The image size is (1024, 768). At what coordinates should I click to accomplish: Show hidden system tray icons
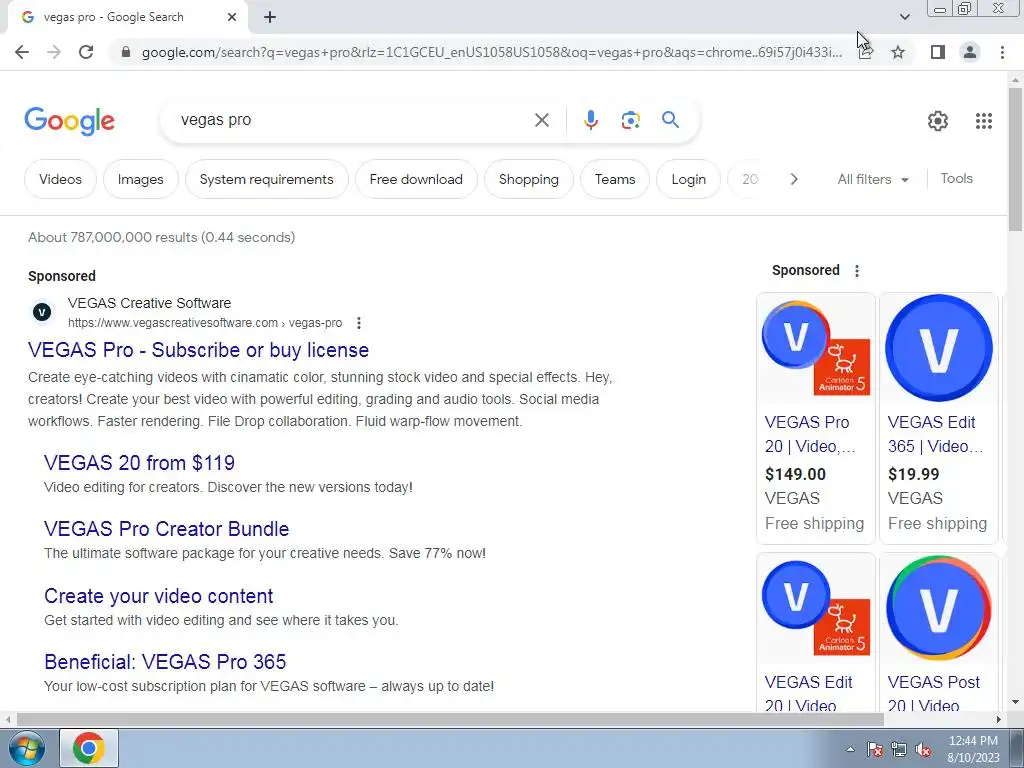pyautogui.click(x=850, y=749)
